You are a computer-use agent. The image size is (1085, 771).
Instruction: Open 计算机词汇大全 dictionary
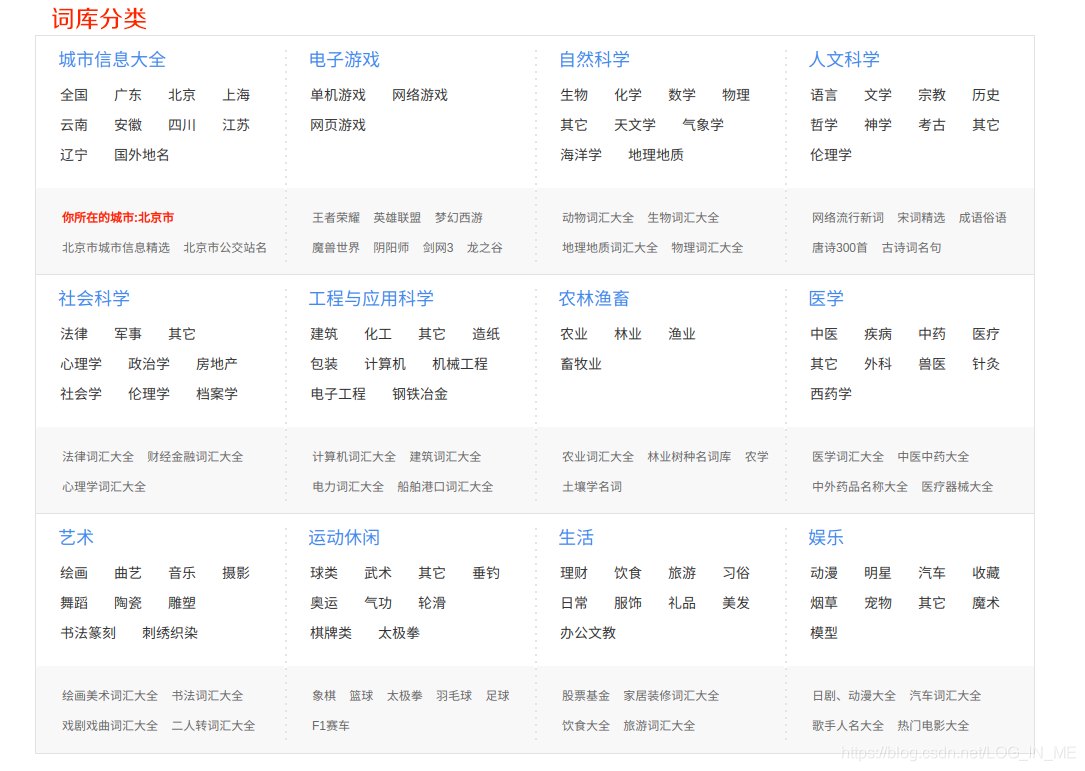354,457
